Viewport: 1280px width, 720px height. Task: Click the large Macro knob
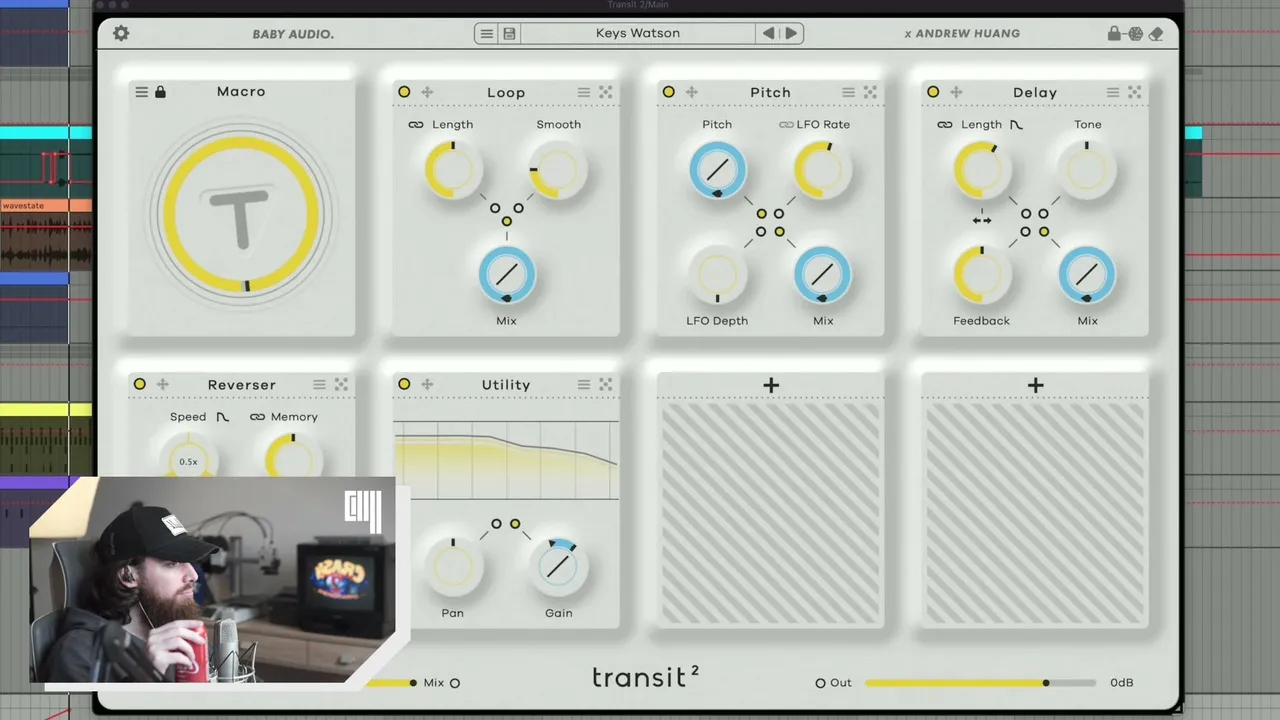click(241, 214)
